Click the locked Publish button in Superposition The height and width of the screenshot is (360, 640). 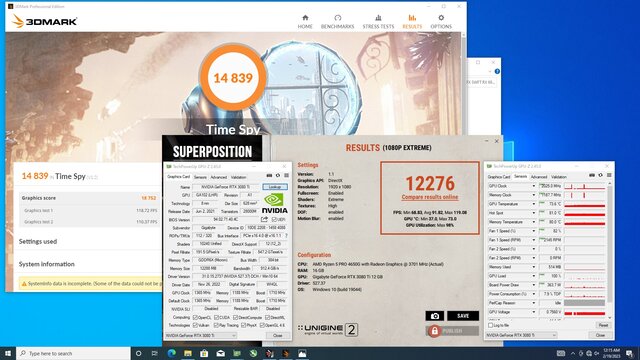452,331
